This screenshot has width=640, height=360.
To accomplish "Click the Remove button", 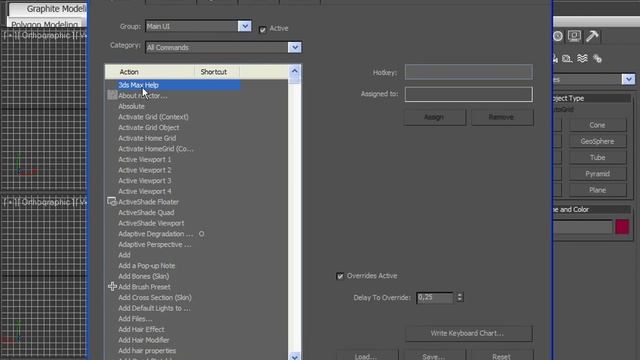I will pos(502,117).
